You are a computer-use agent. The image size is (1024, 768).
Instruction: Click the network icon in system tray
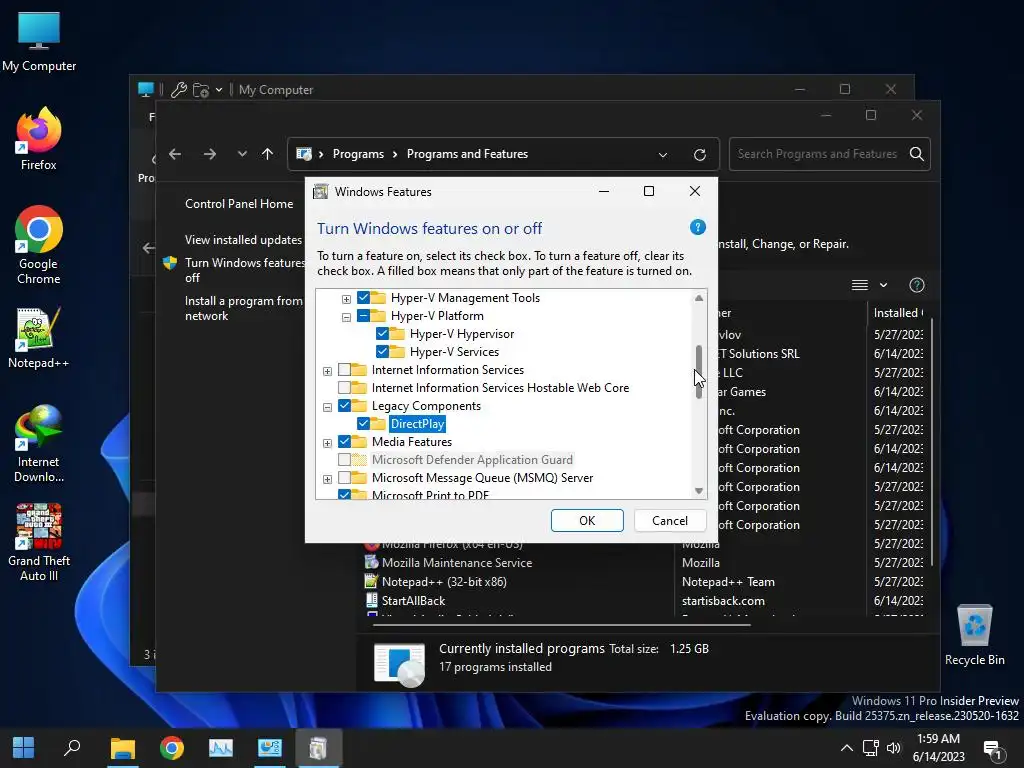[870, 748]
